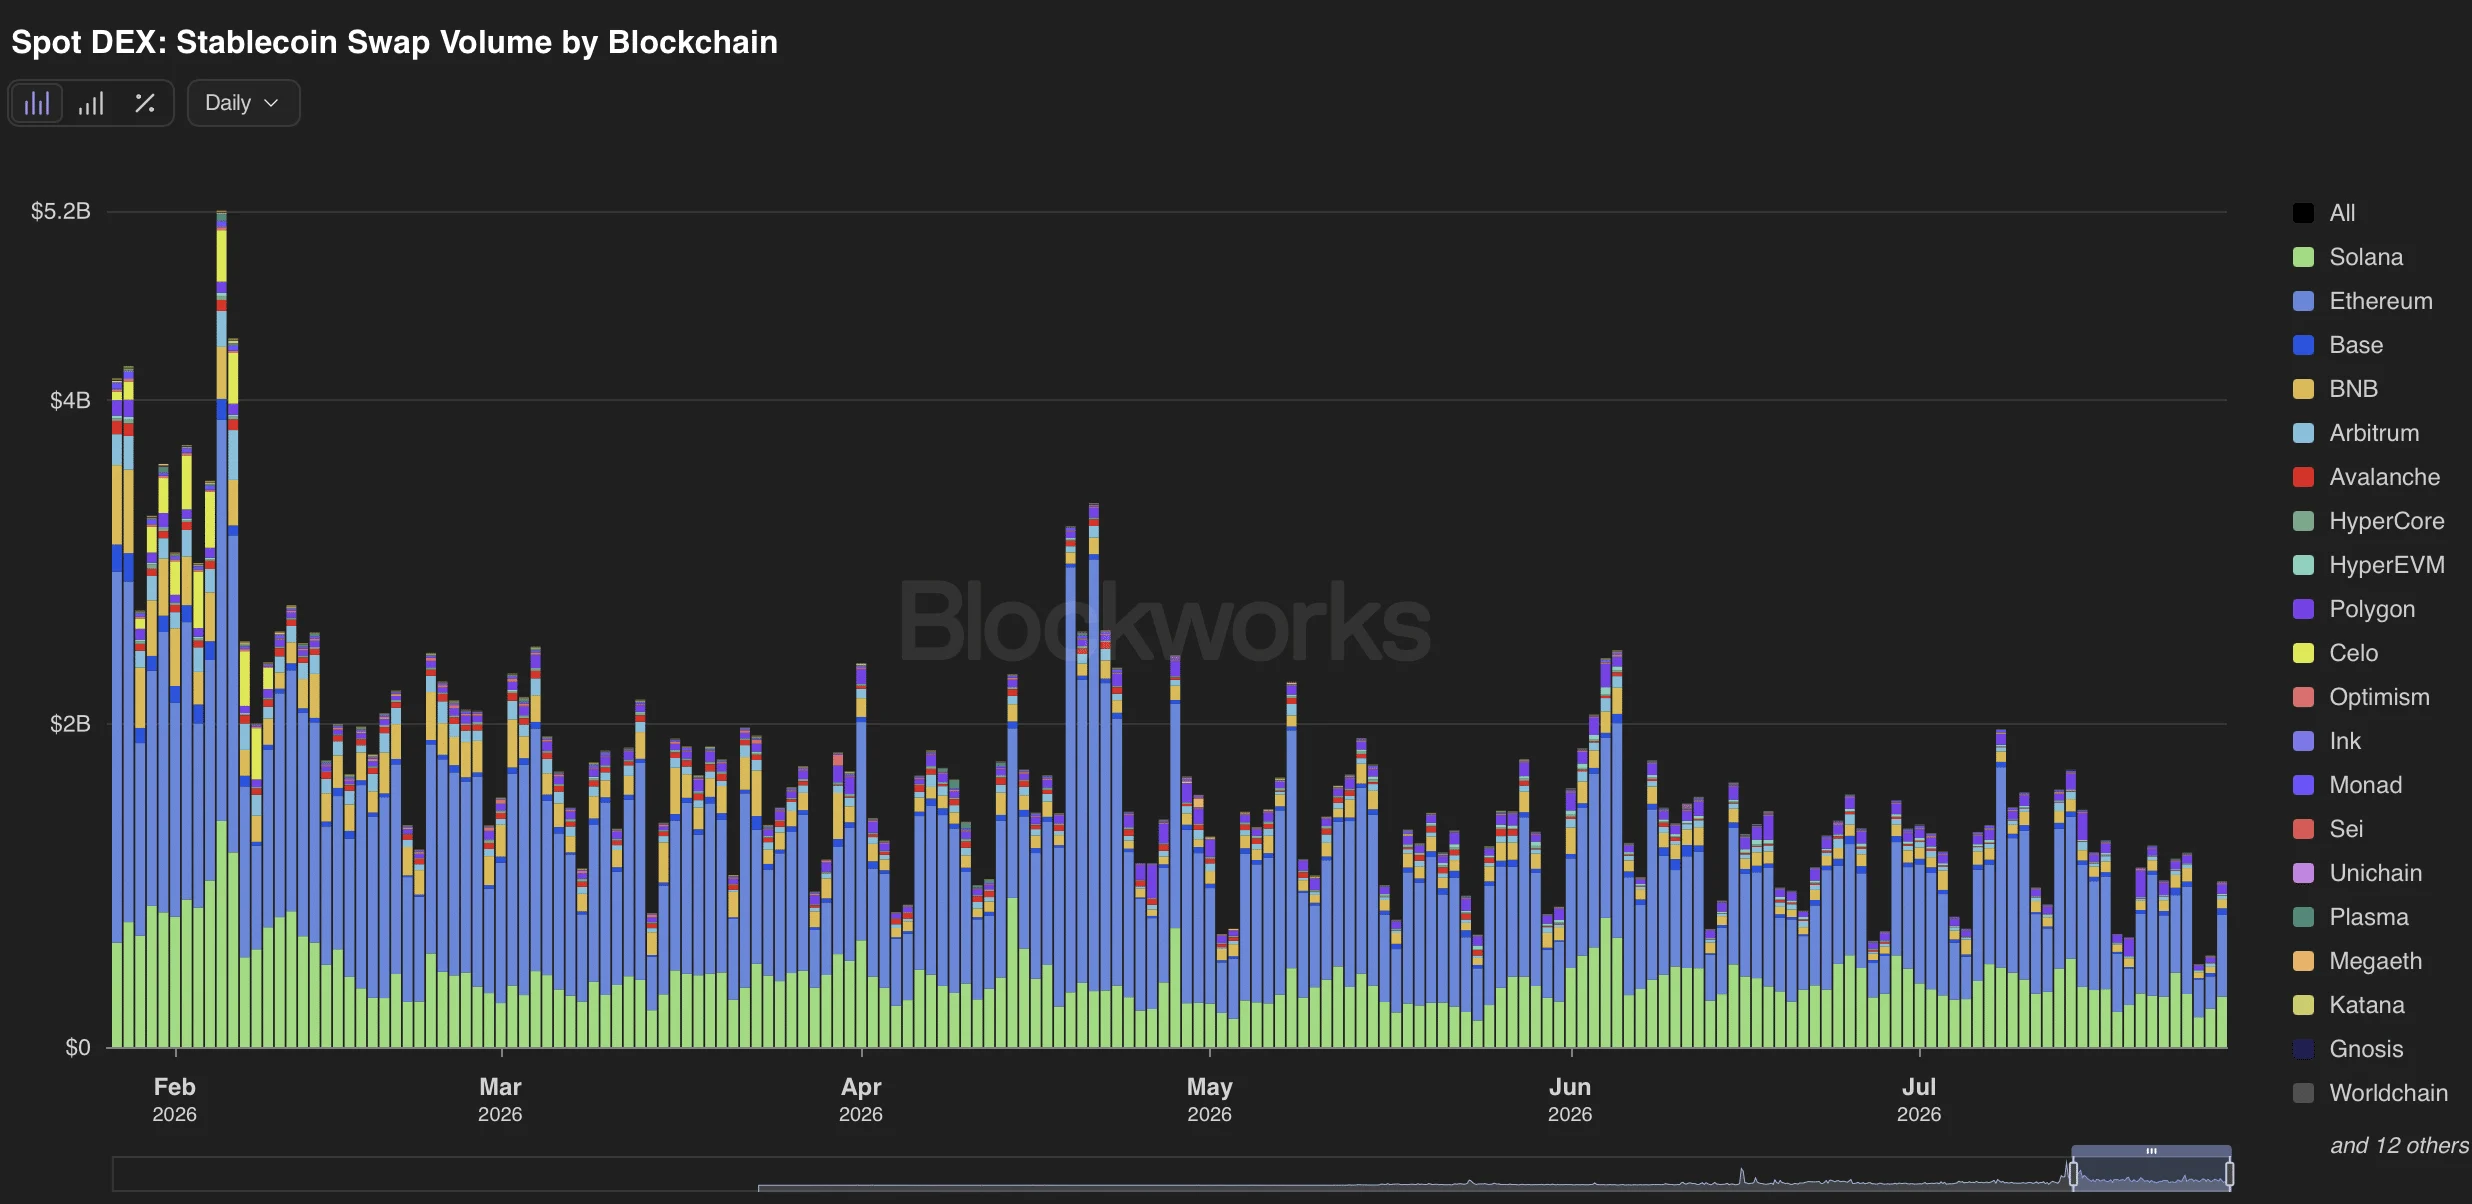Click the right handle of range selector
This screenshot has height=1204, width=2472.
pos(2229,1173)
